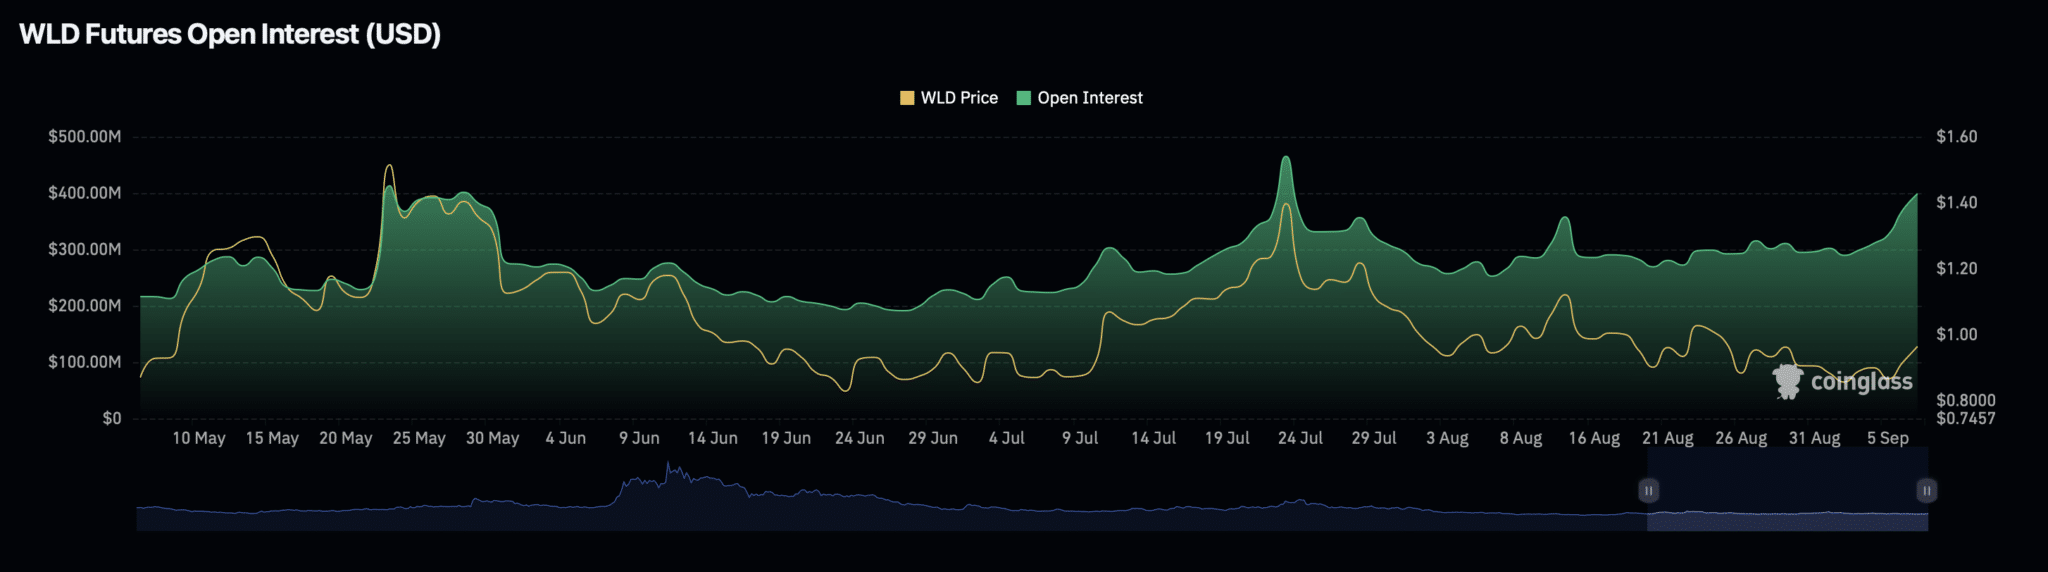Click the 9 Jun date label
The height and width of the screenshot is (572, 2048).
(639, 438)
